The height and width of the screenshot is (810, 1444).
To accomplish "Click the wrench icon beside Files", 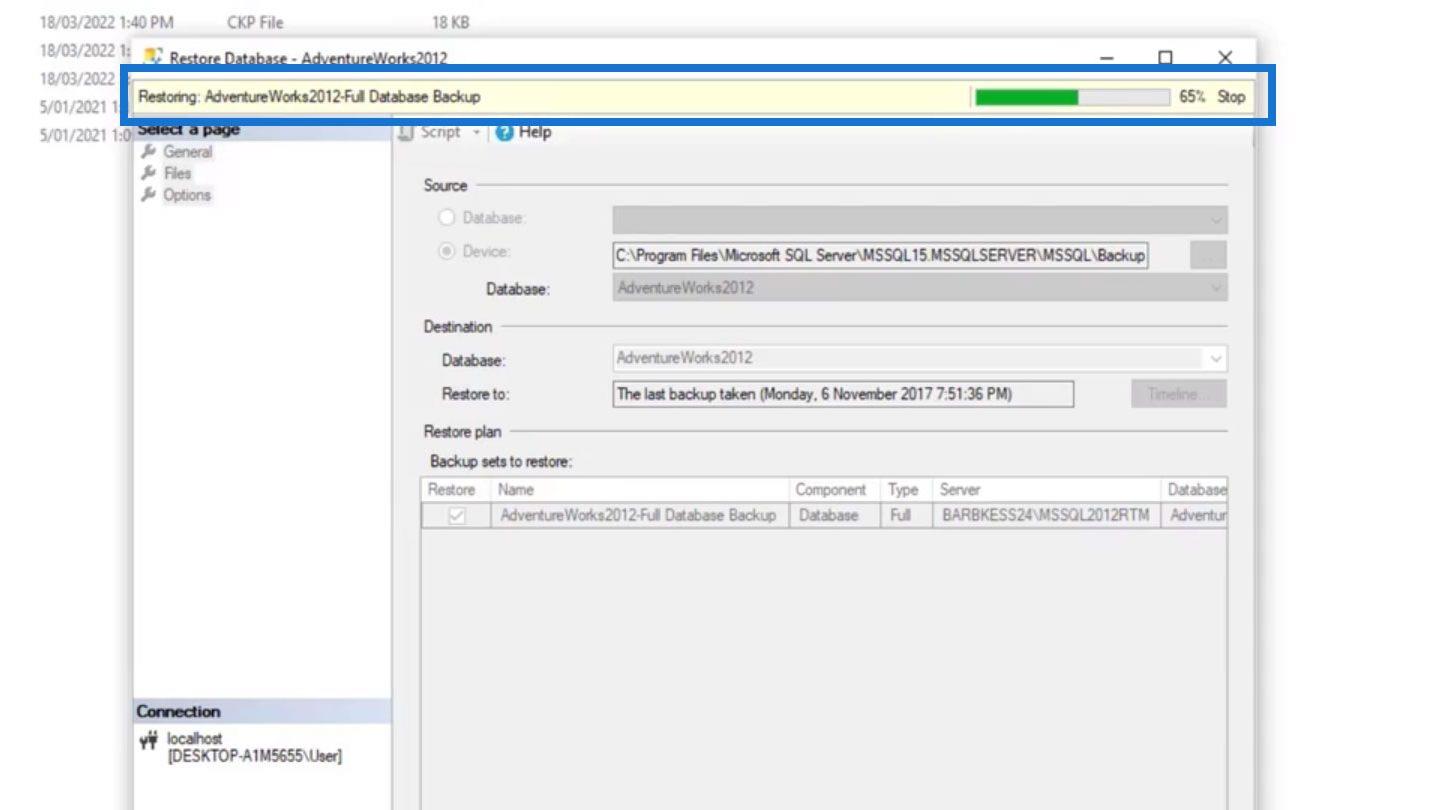I will click(x=150, y=173).
